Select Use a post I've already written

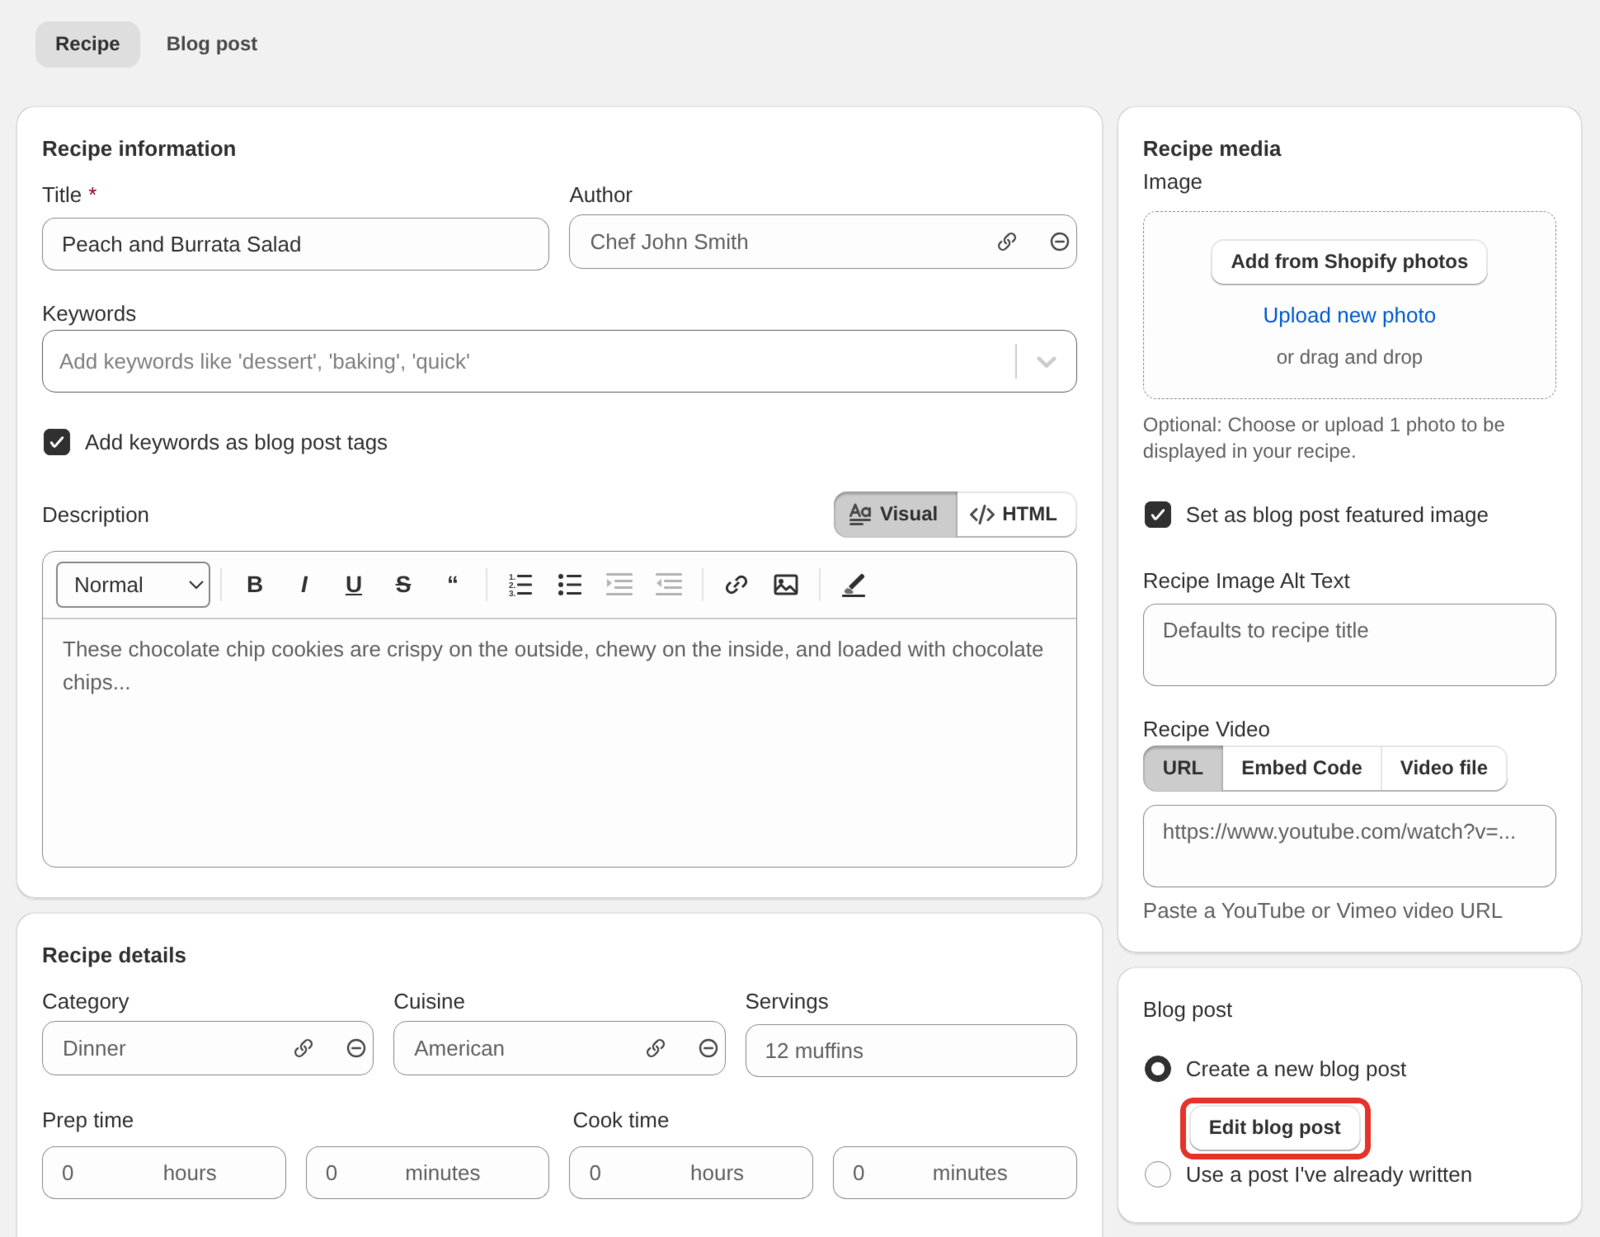pyautogui.click(x=1158, y=1174)
